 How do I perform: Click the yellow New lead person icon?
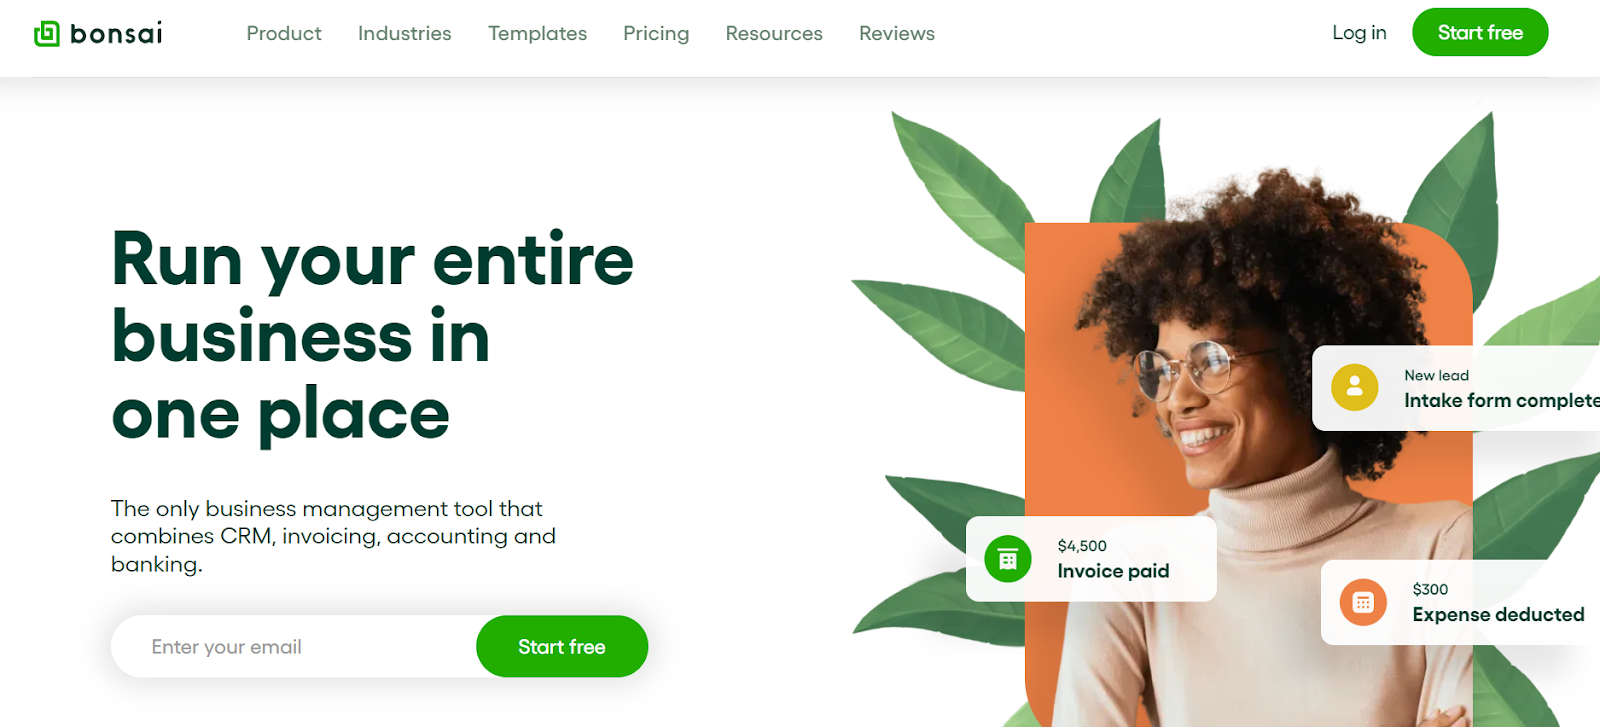tap(1355, 387)
